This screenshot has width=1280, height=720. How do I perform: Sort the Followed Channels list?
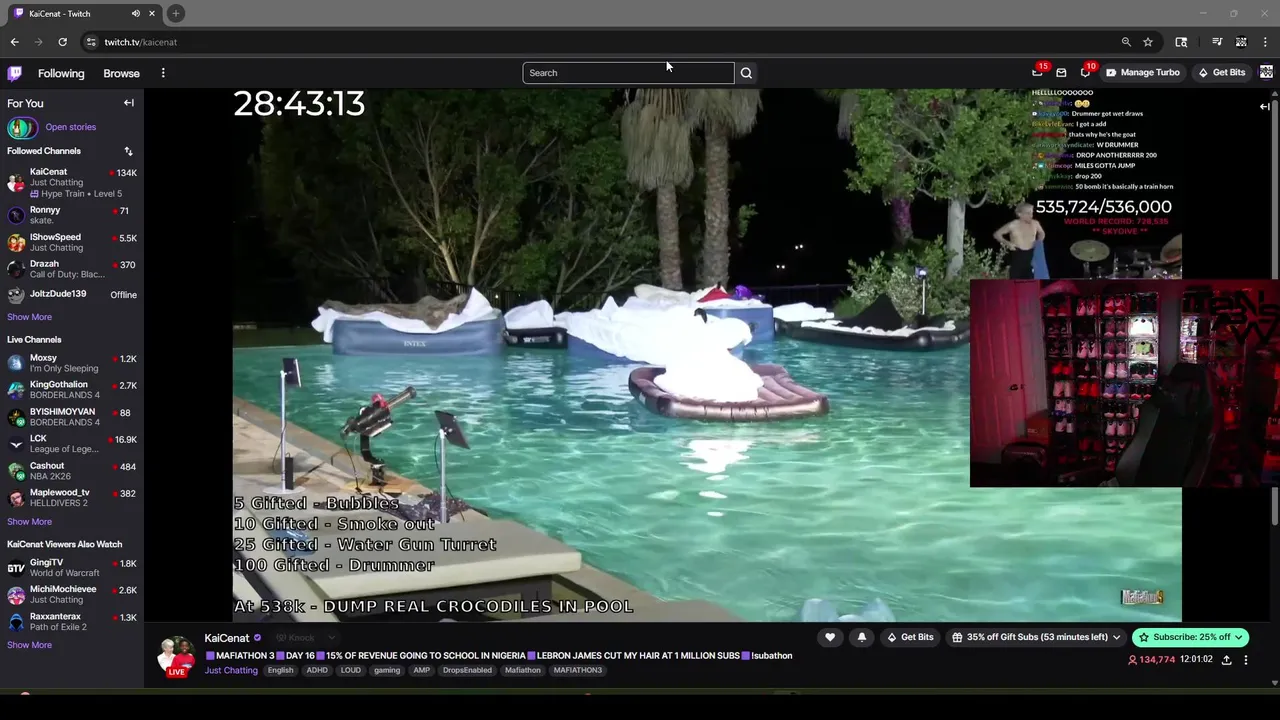[128, 151]
